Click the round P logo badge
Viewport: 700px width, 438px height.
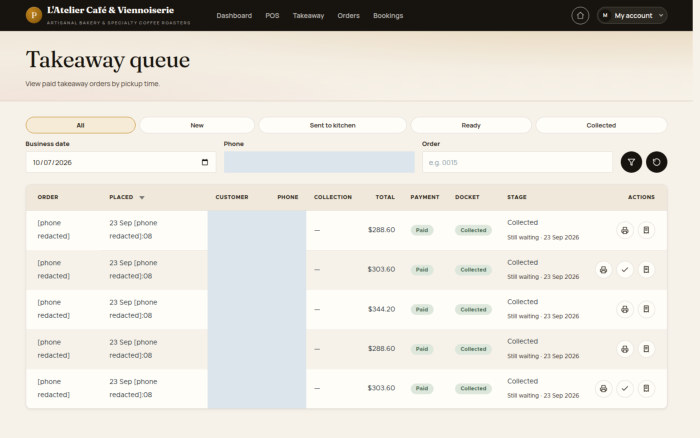34,15
